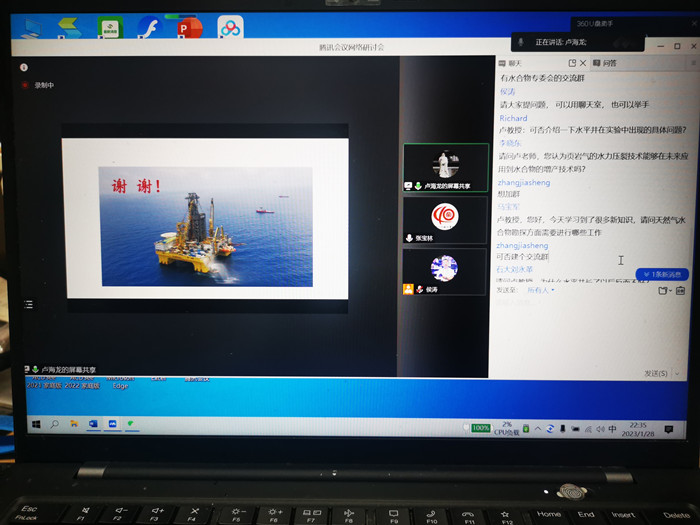Click sender name 石大刘永革 in chat

(x=515, y=269)
